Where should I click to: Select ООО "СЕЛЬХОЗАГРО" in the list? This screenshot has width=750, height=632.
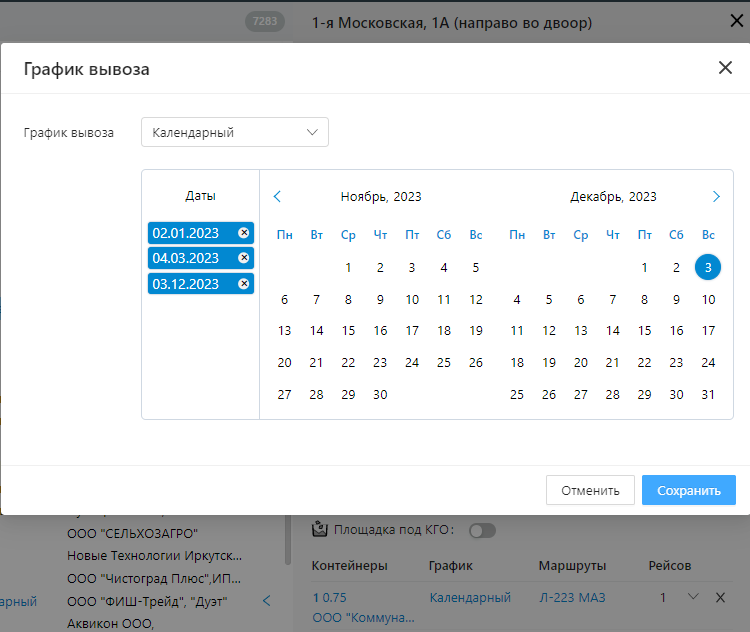click(x=132, y=533)
